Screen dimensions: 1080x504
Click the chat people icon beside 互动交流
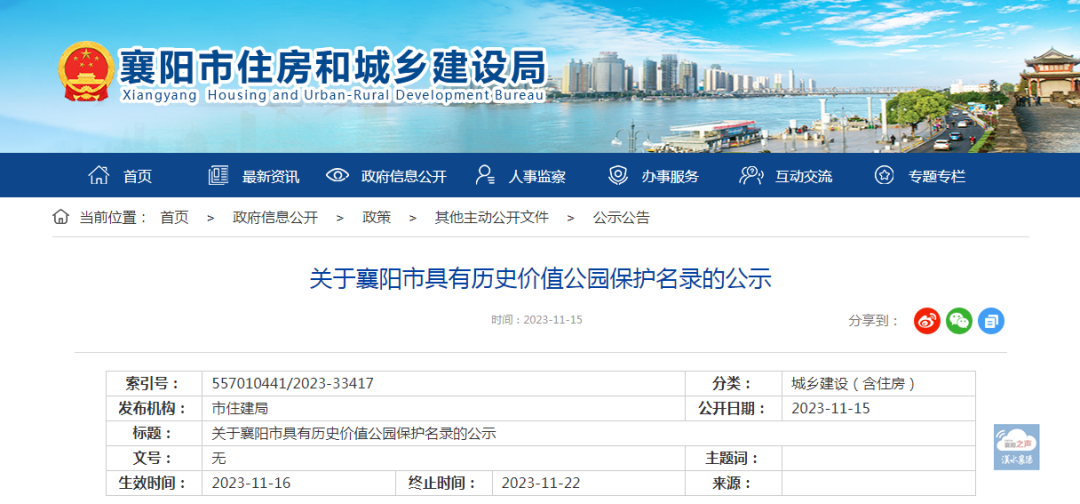751,176
